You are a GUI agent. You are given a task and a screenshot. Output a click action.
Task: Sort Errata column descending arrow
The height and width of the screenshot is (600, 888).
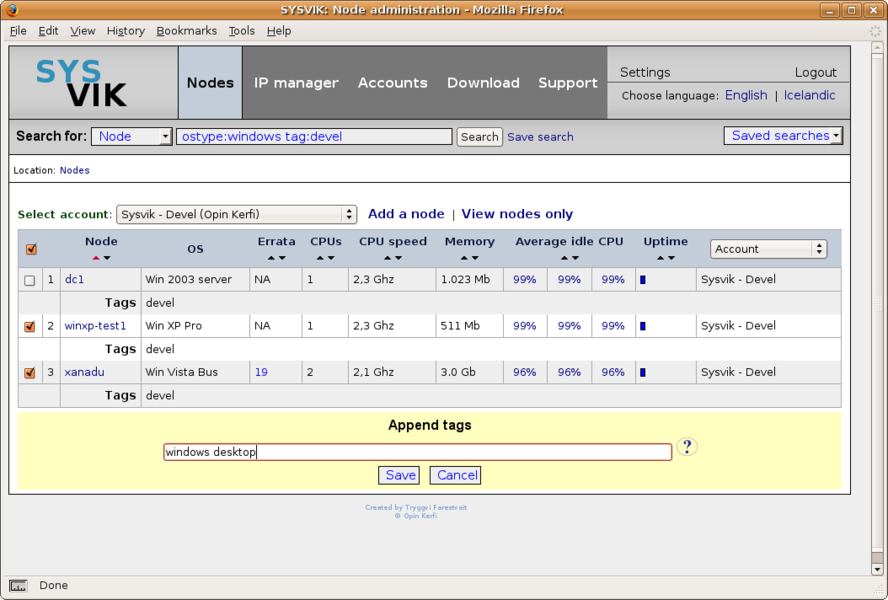282,258
